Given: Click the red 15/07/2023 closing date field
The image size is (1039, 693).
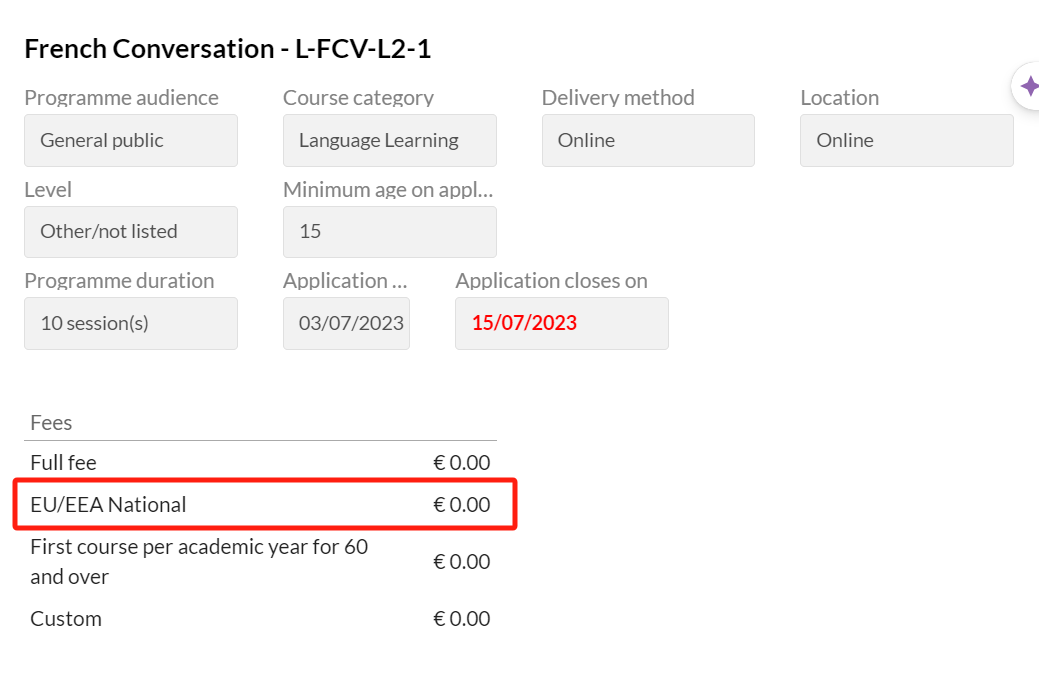Looking at the screenshot, I should (561, 324).
